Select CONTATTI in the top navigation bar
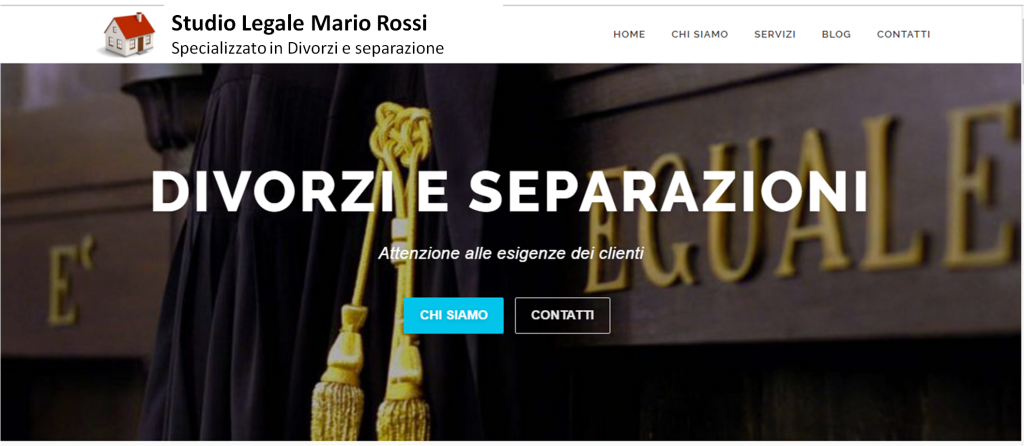The width and height of the screenshot is (1024, 446). [903, 35]
